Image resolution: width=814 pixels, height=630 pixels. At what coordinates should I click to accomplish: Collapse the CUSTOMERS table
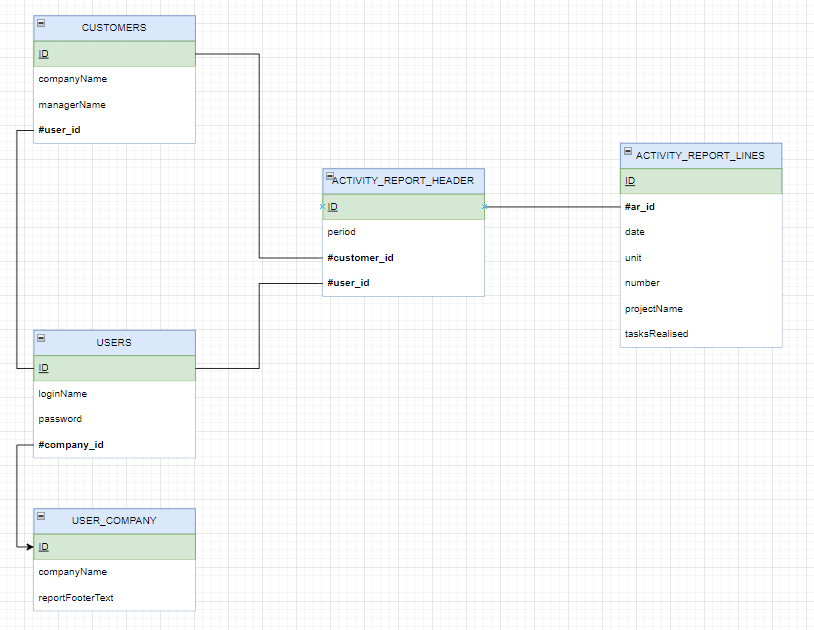41,22
